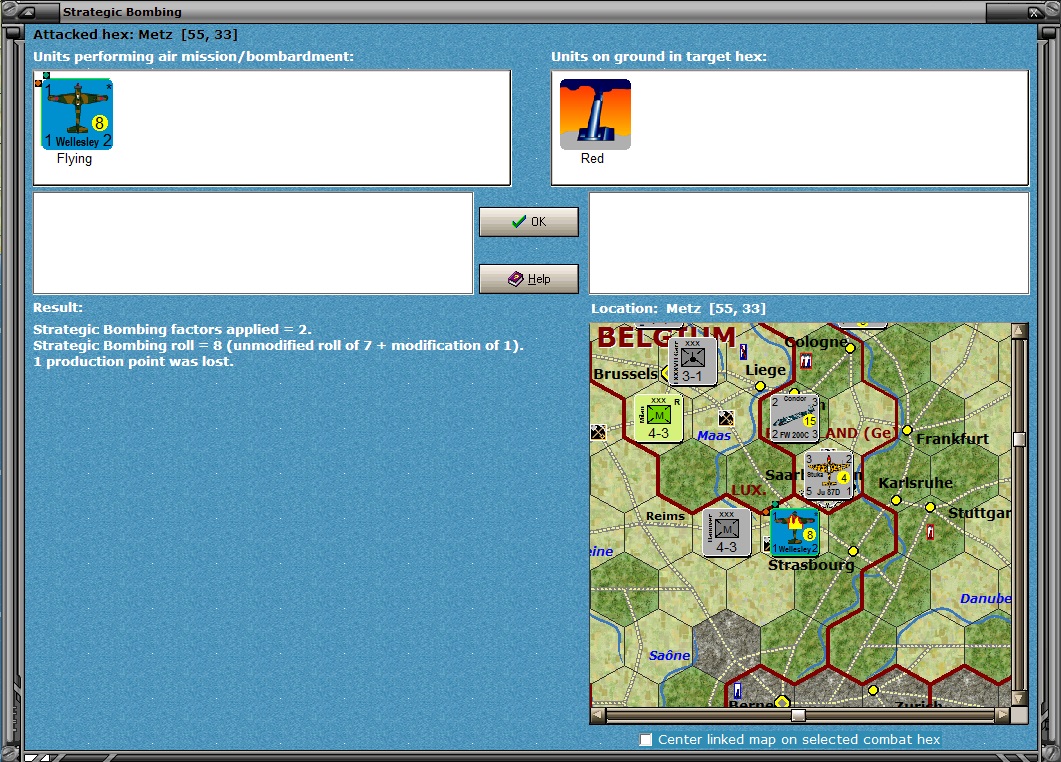Click the Frankfurt city dot on the map

click(907, 430)
